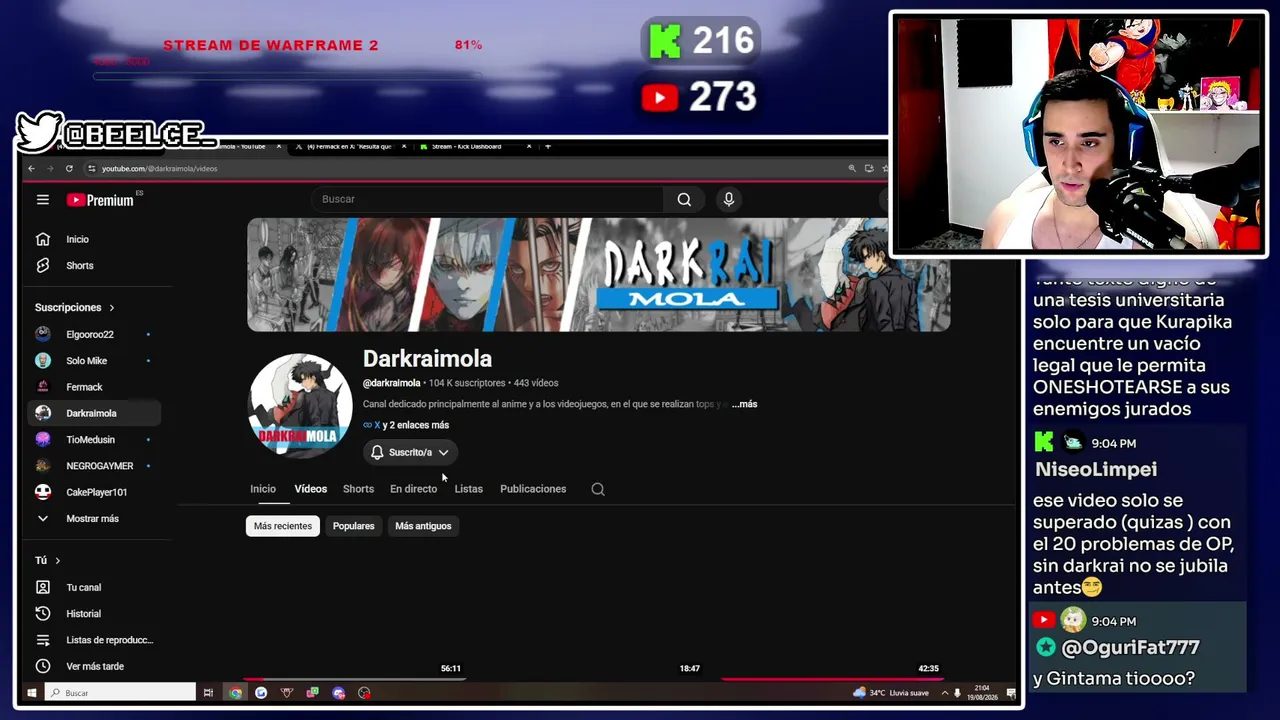Viewport: 1280px width, 720px height.
Task: Expand the Tú section
Action: tap(48, 561)
